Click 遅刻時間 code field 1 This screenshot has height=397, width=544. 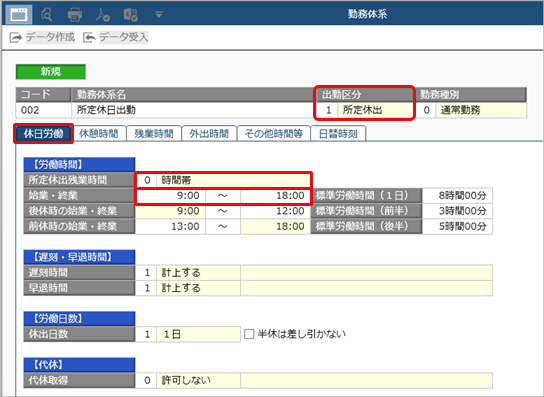click(146, 273)
